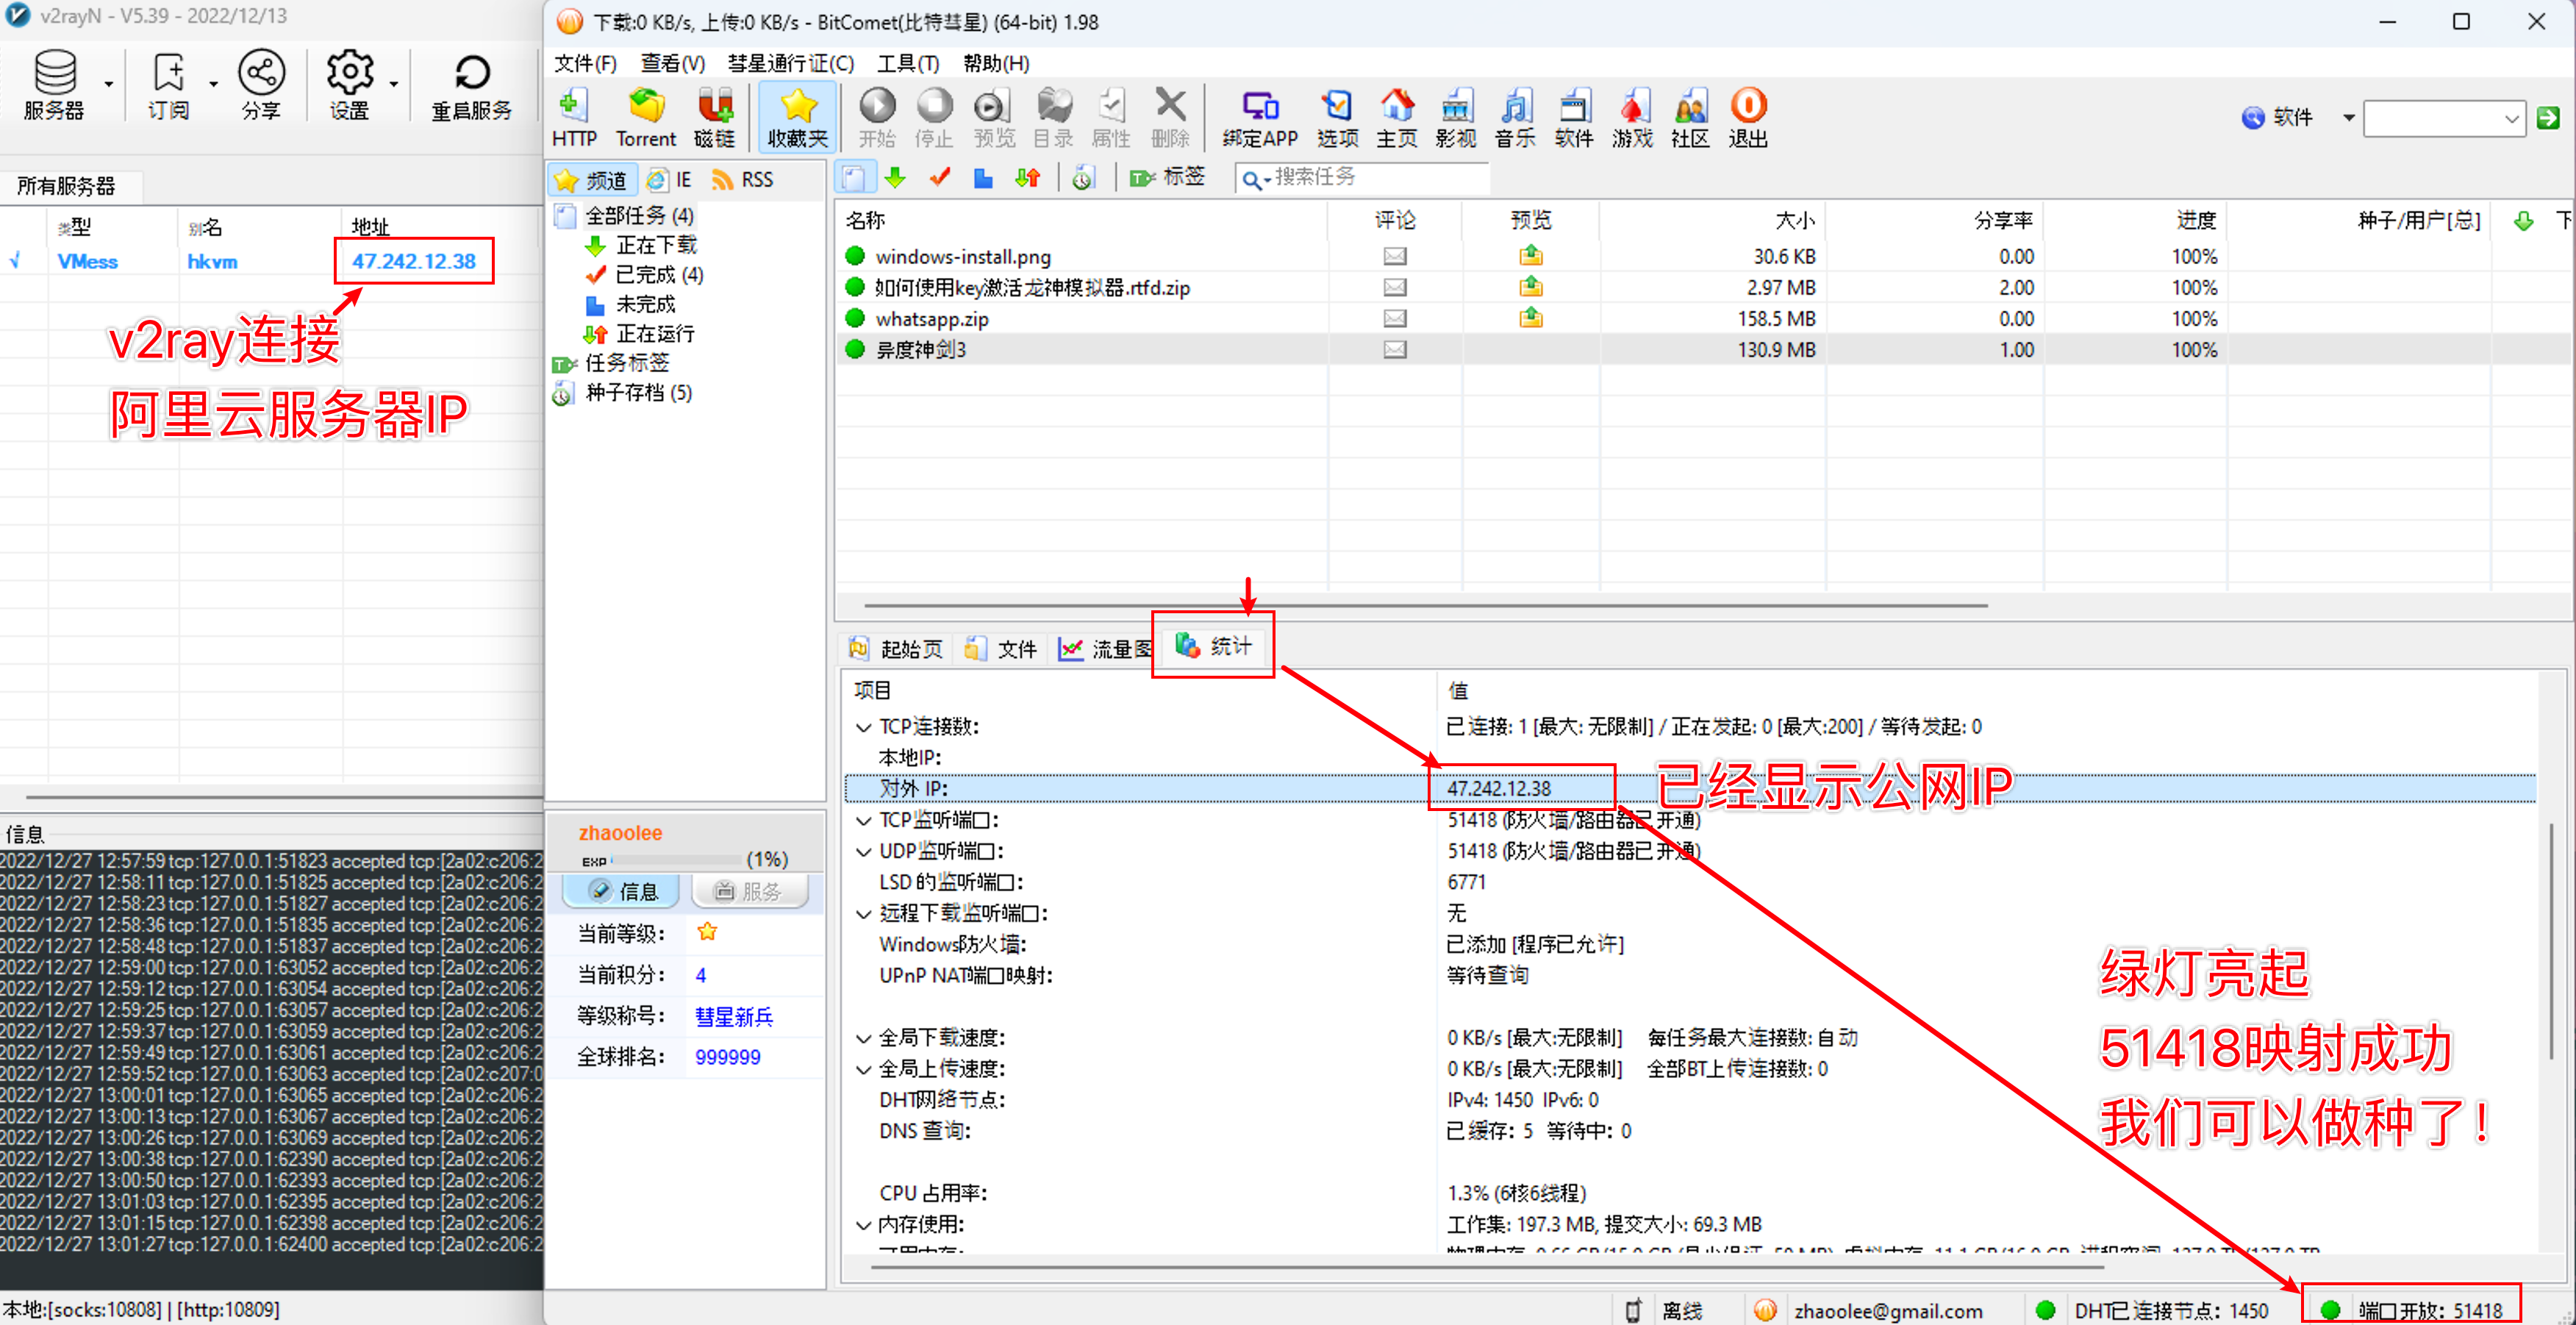Collapse the 全局下载速度 row

(863, 1038)
